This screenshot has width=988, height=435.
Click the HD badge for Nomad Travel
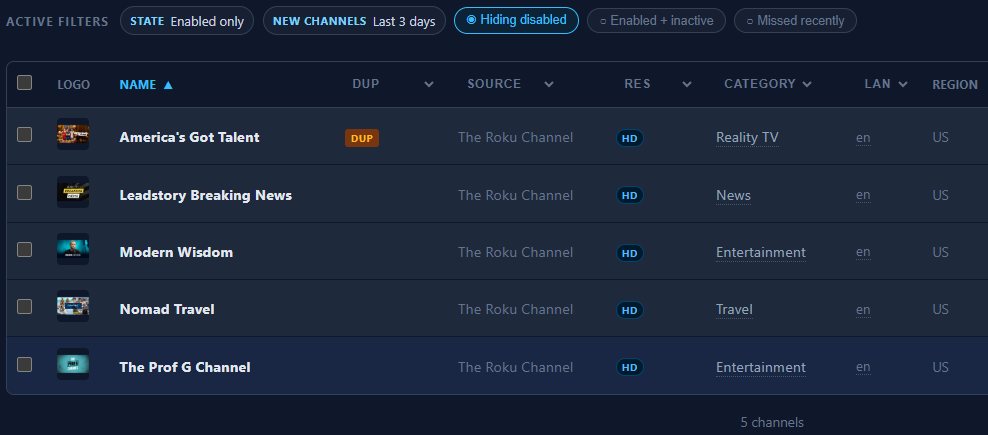pos(629,310)
